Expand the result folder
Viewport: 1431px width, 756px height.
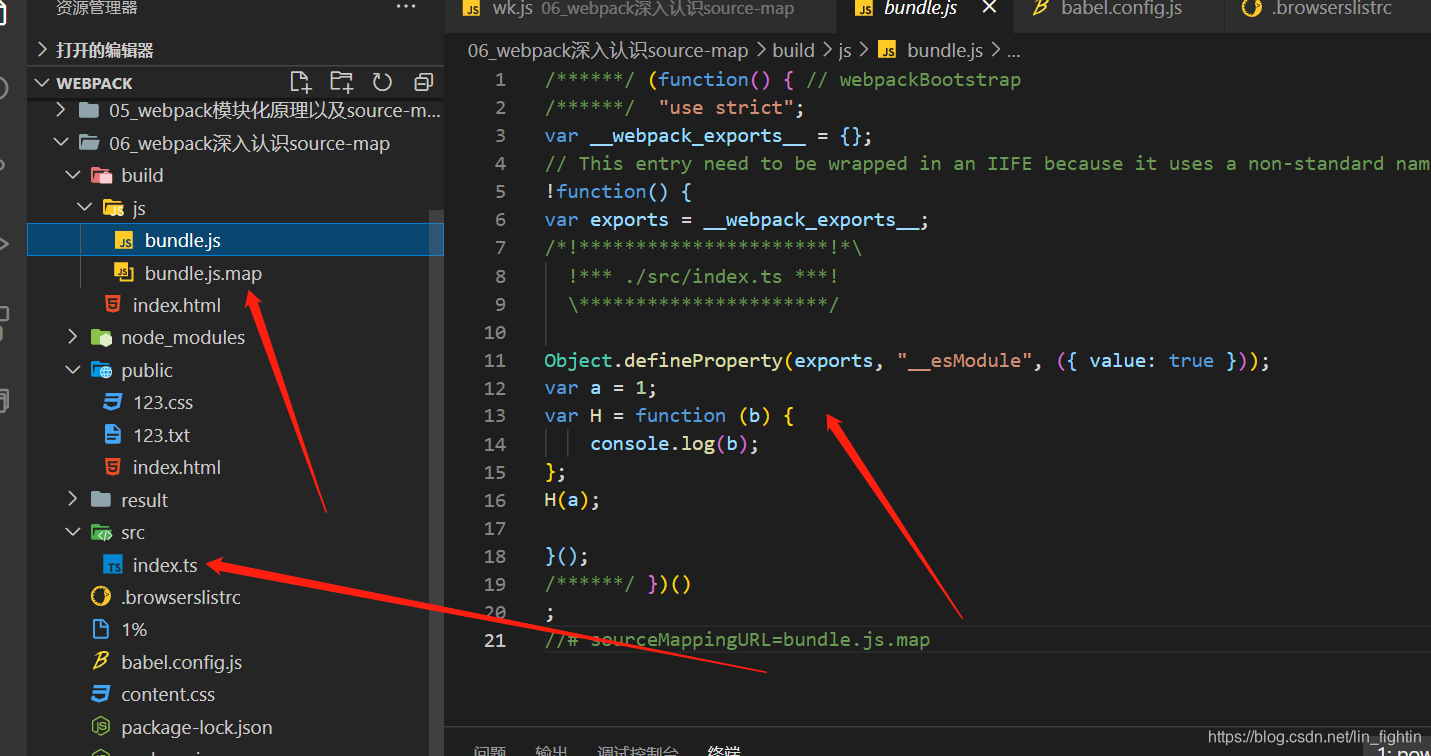pos(73,500)
